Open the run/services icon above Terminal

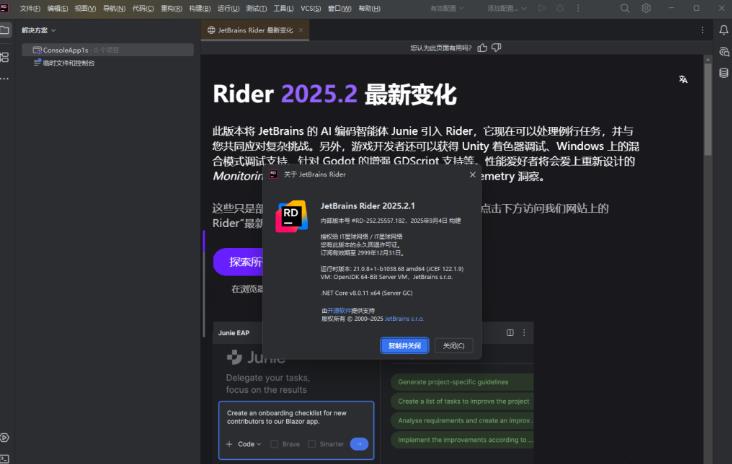(5, 437)
